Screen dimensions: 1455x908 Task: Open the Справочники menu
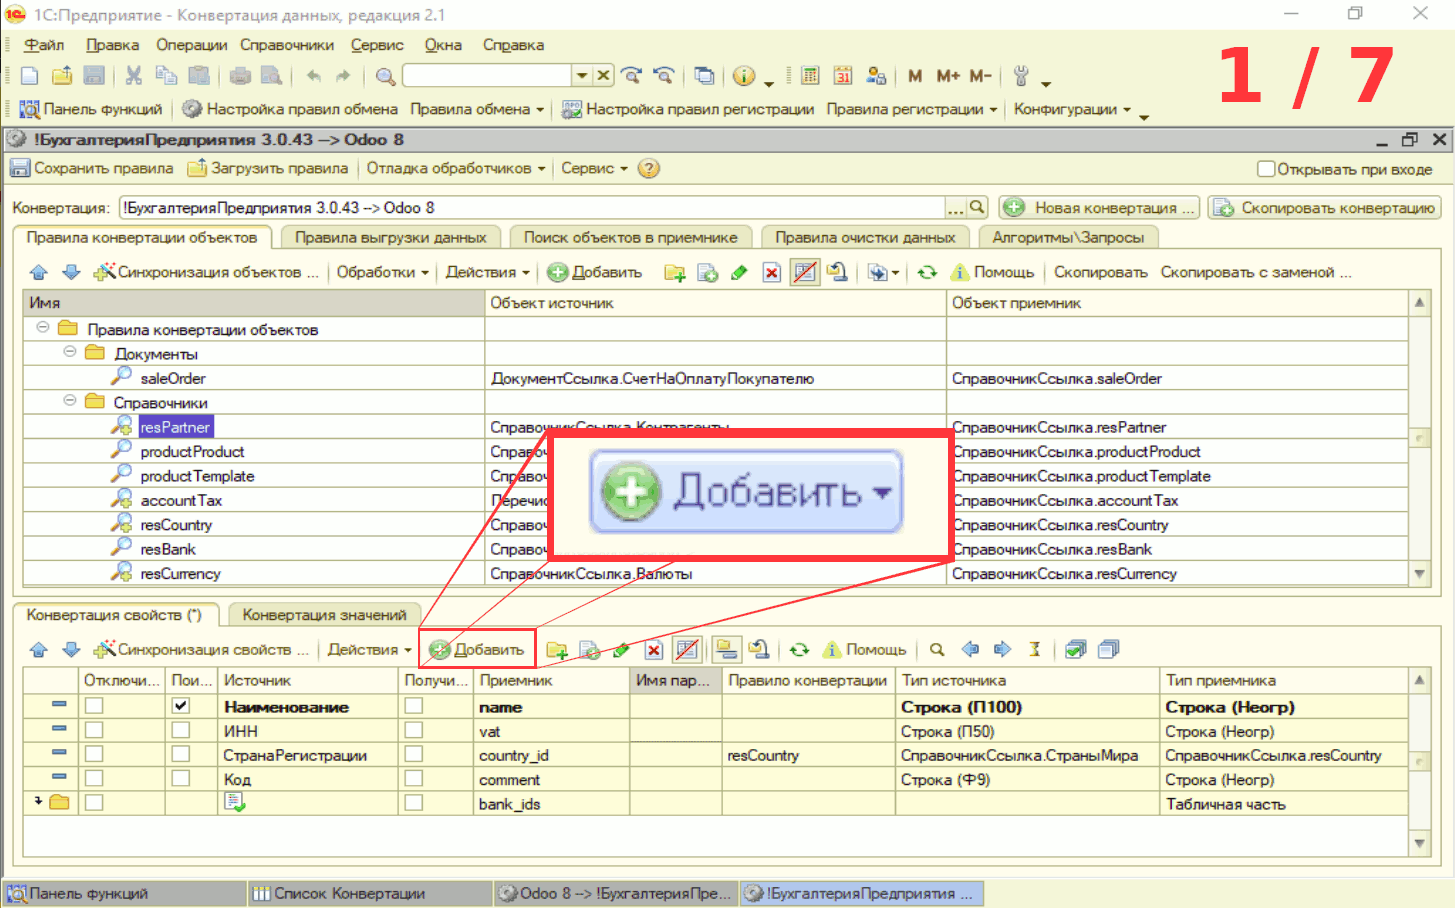coord(287,45)
